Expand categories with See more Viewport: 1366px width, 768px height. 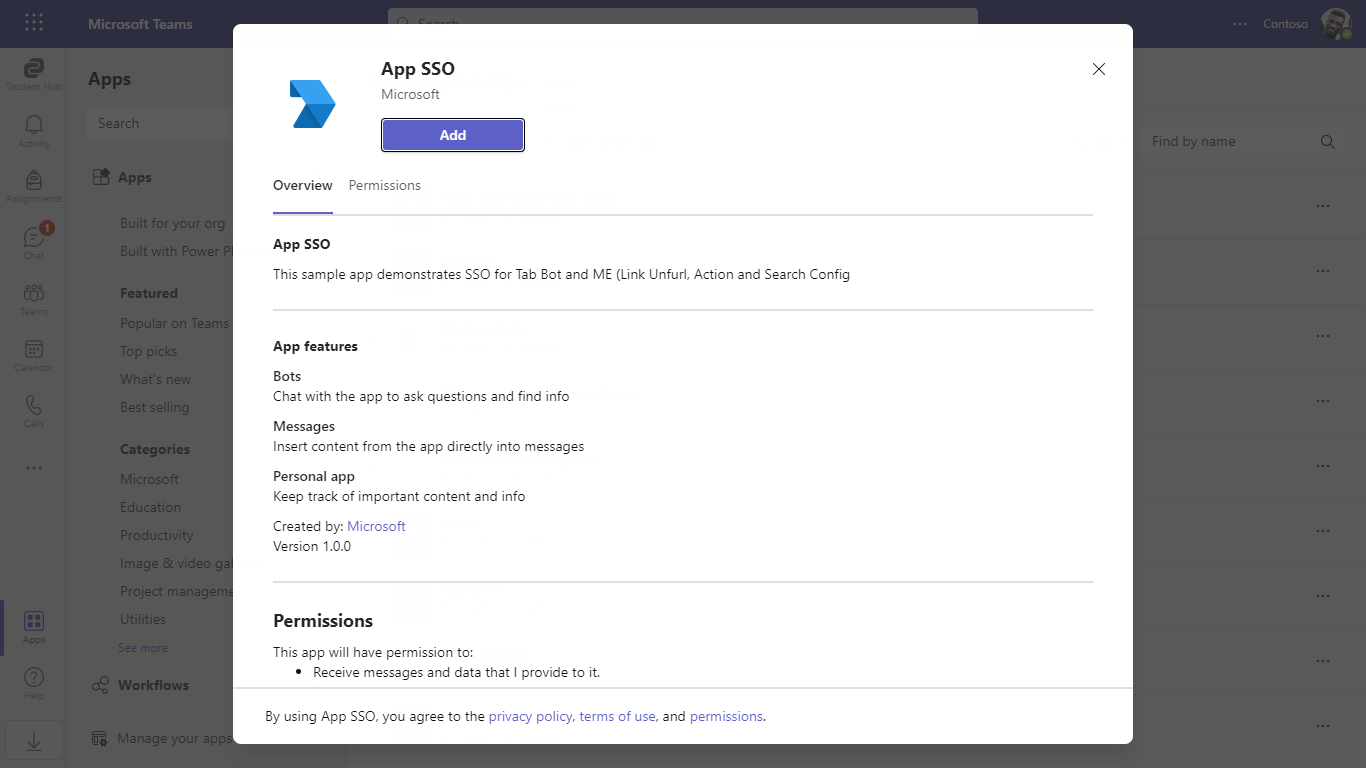point(143,648)
